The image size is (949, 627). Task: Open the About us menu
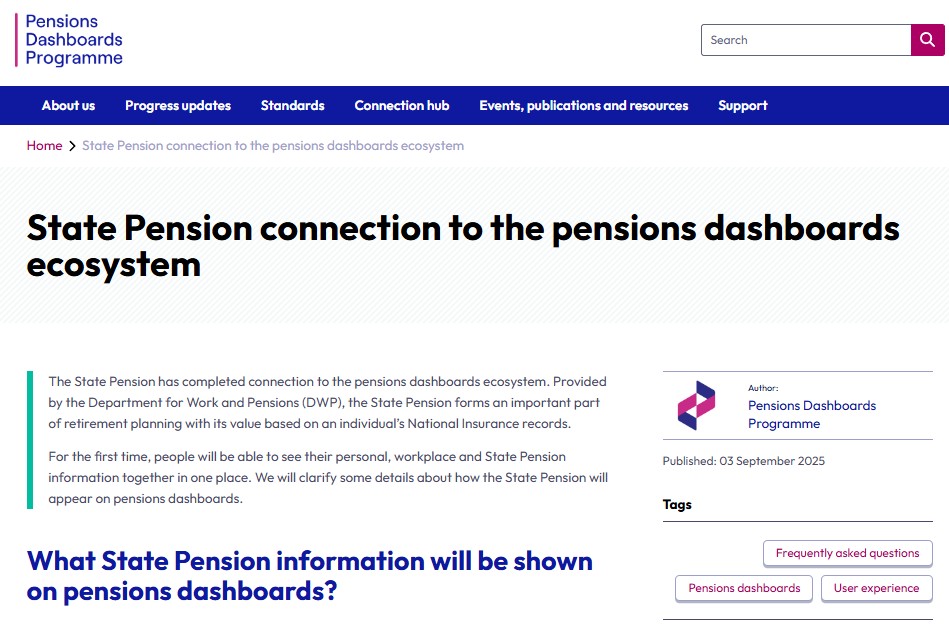coord(68,105)
